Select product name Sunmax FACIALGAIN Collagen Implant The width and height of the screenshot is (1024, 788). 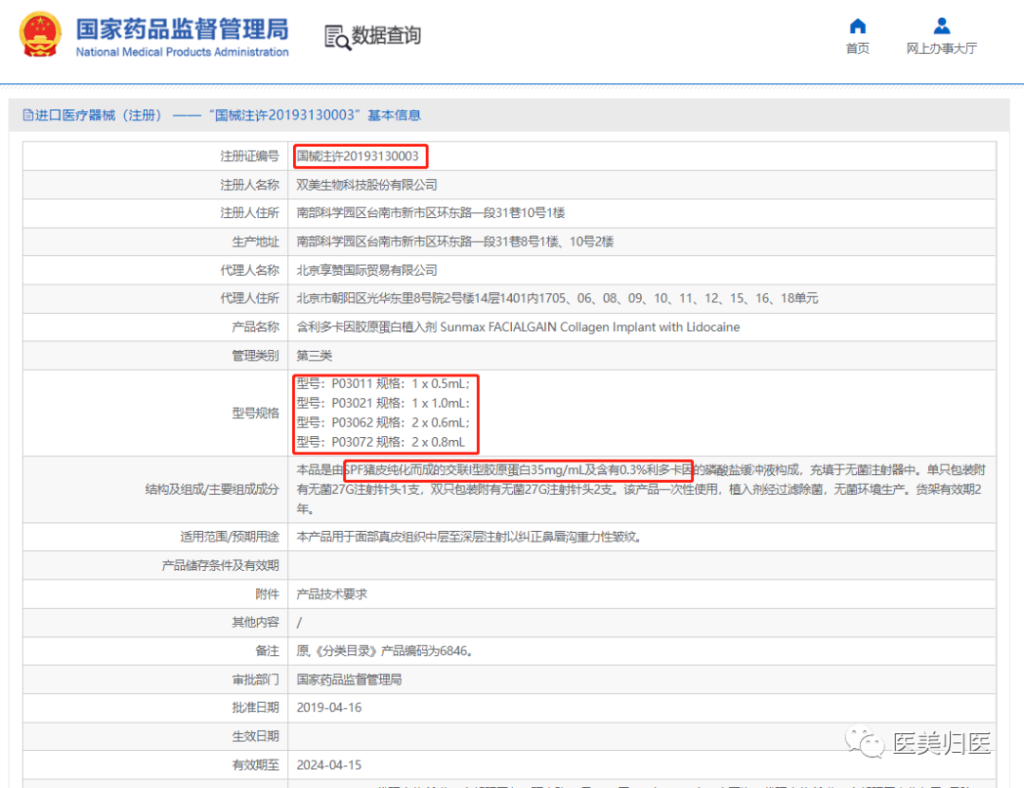click(x=518, y=327)
